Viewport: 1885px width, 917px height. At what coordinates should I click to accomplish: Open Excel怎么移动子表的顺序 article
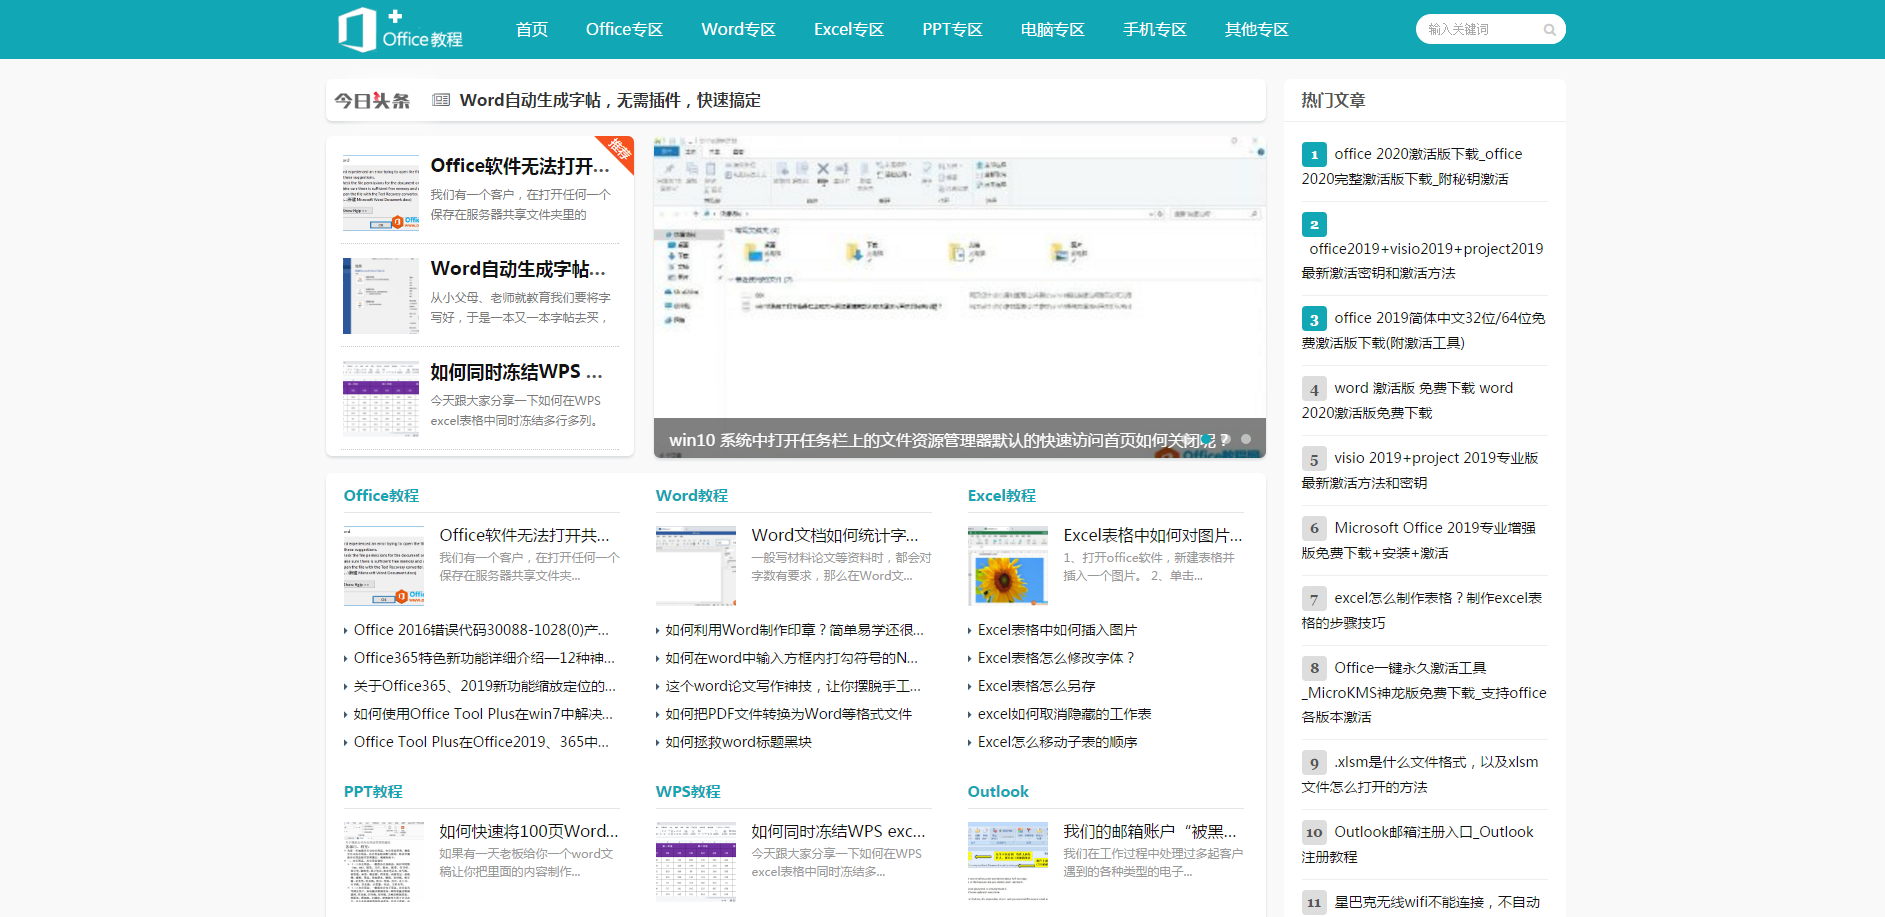tap(1058, 742)
